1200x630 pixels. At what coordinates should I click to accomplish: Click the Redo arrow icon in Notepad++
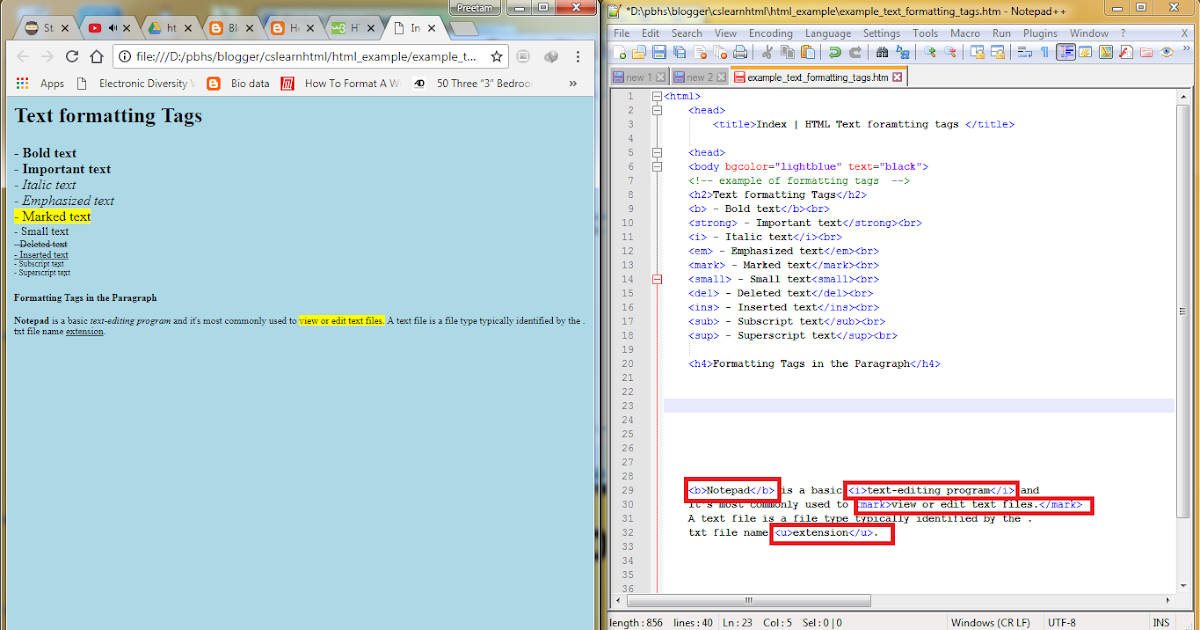click(855, 52)
